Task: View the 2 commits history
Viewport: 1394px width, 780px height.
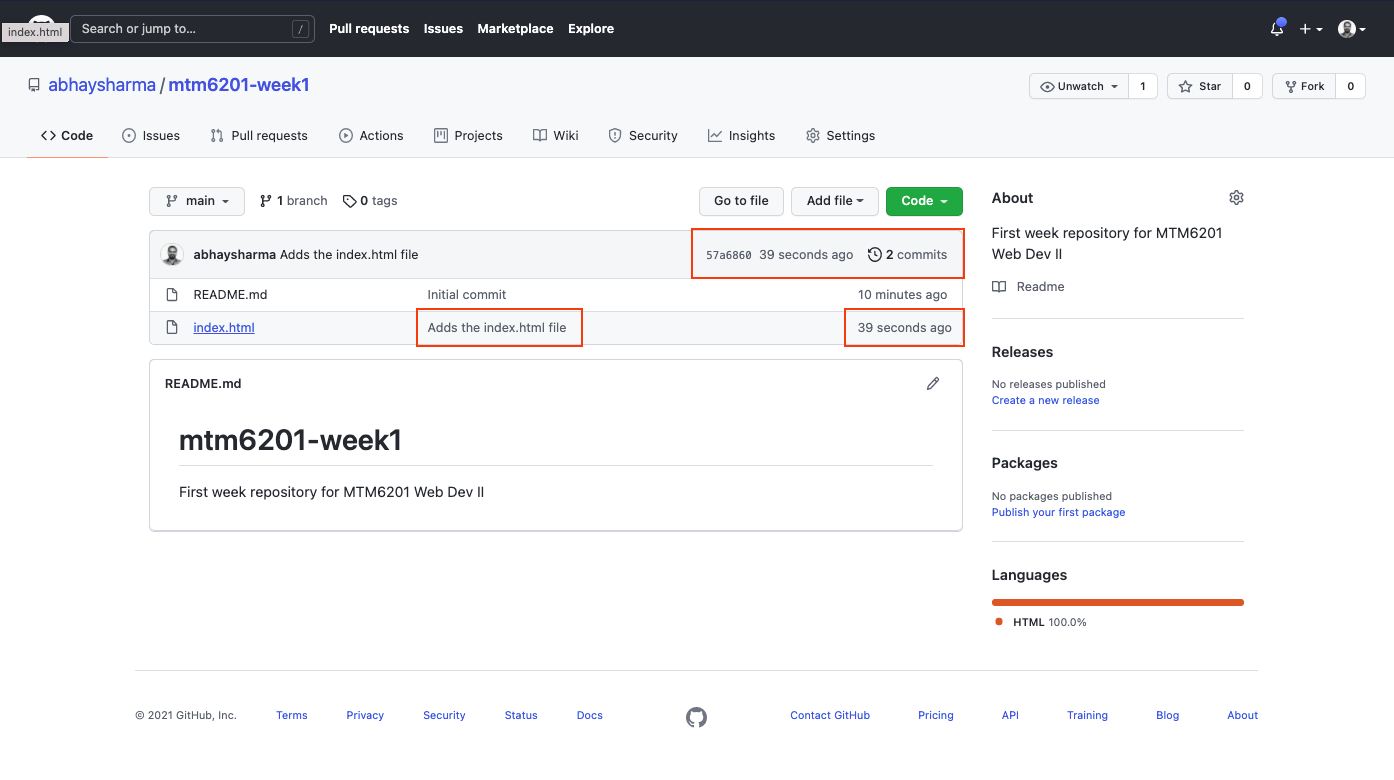Action: click(x=907, y=255)
